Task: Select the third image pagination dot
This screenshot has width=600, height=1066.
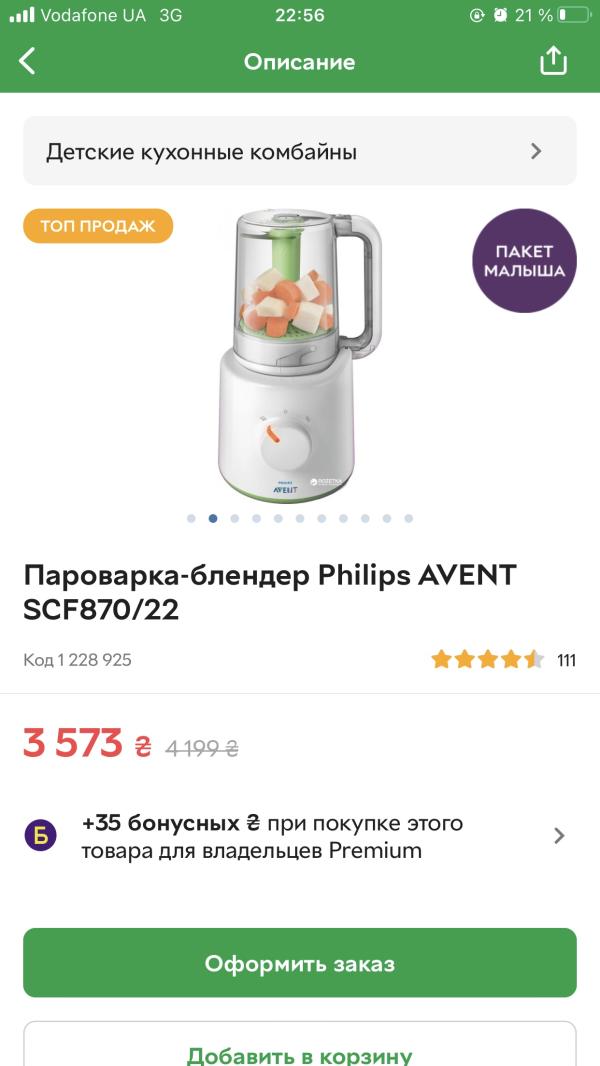Action: coord(235,518)
